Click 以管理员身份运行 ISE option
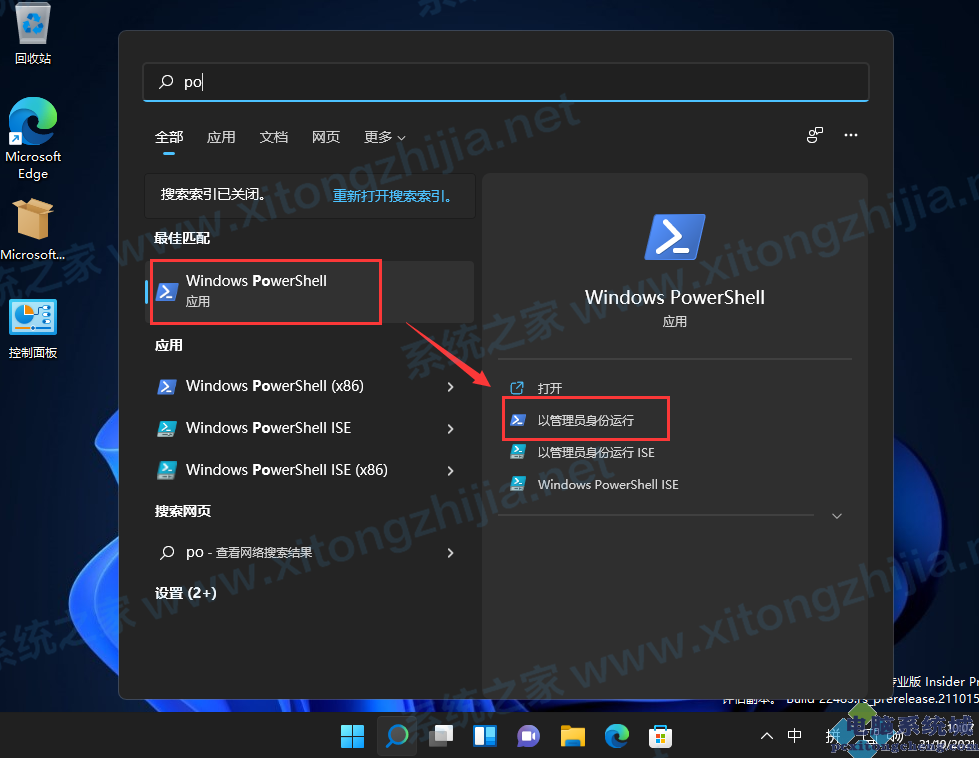979x758 pixels. 596,453
